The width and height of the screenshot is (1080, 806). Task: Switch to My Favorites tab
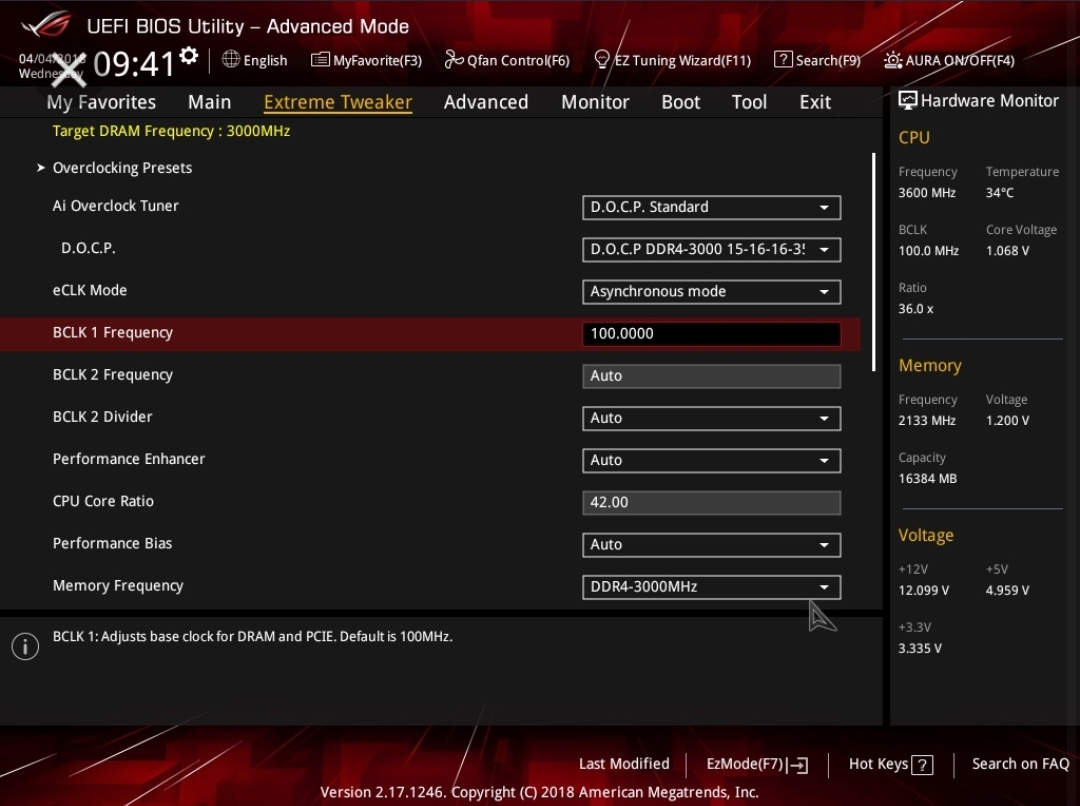101,102
